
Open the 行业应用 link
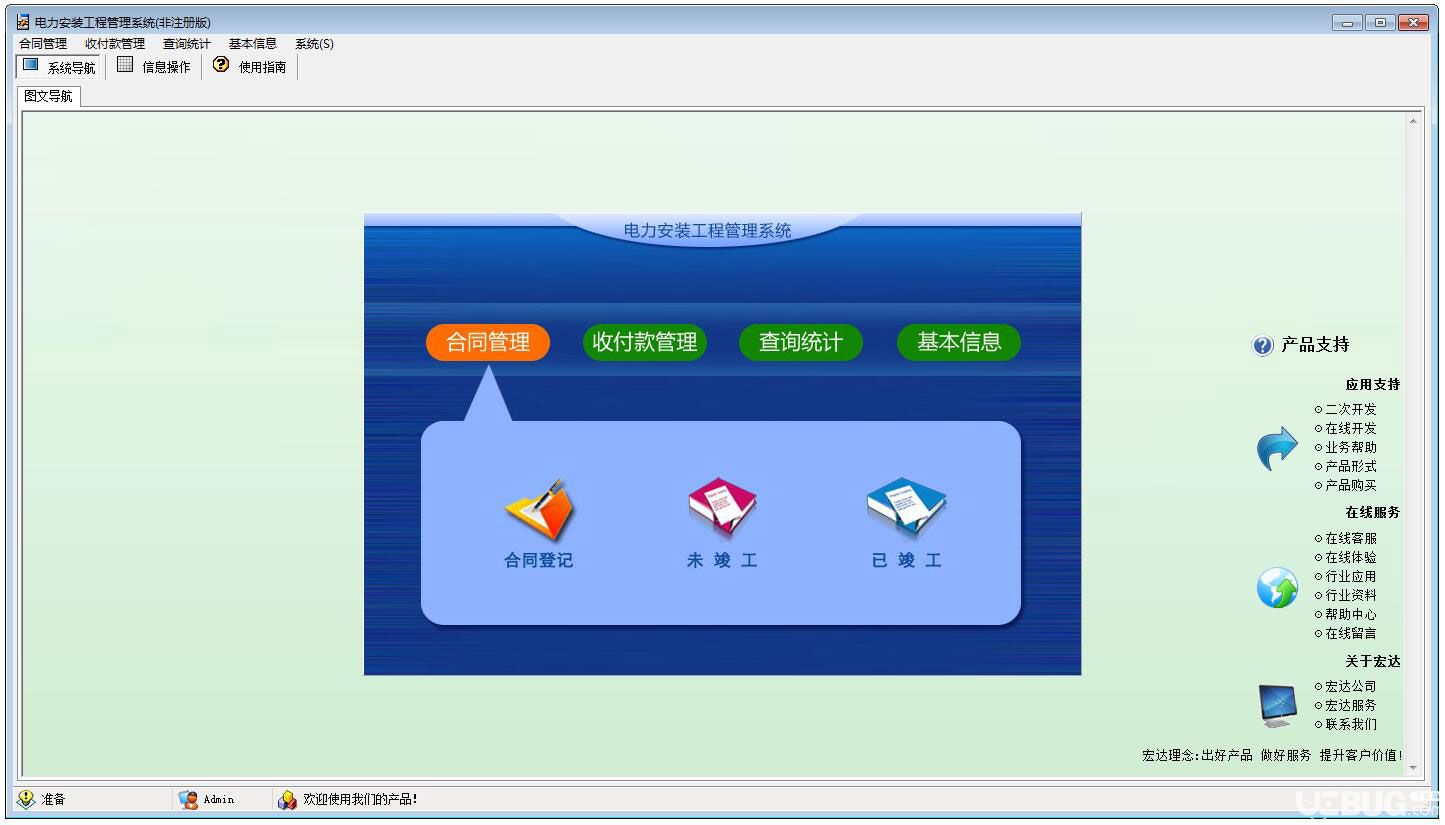pos(1351,576)
